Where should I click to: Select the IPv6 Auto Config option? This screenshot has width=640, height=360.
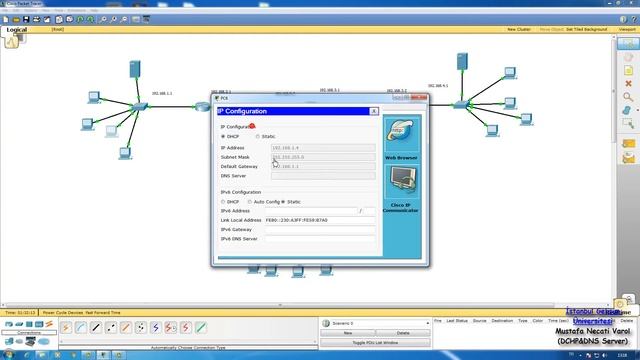point(249,202)
